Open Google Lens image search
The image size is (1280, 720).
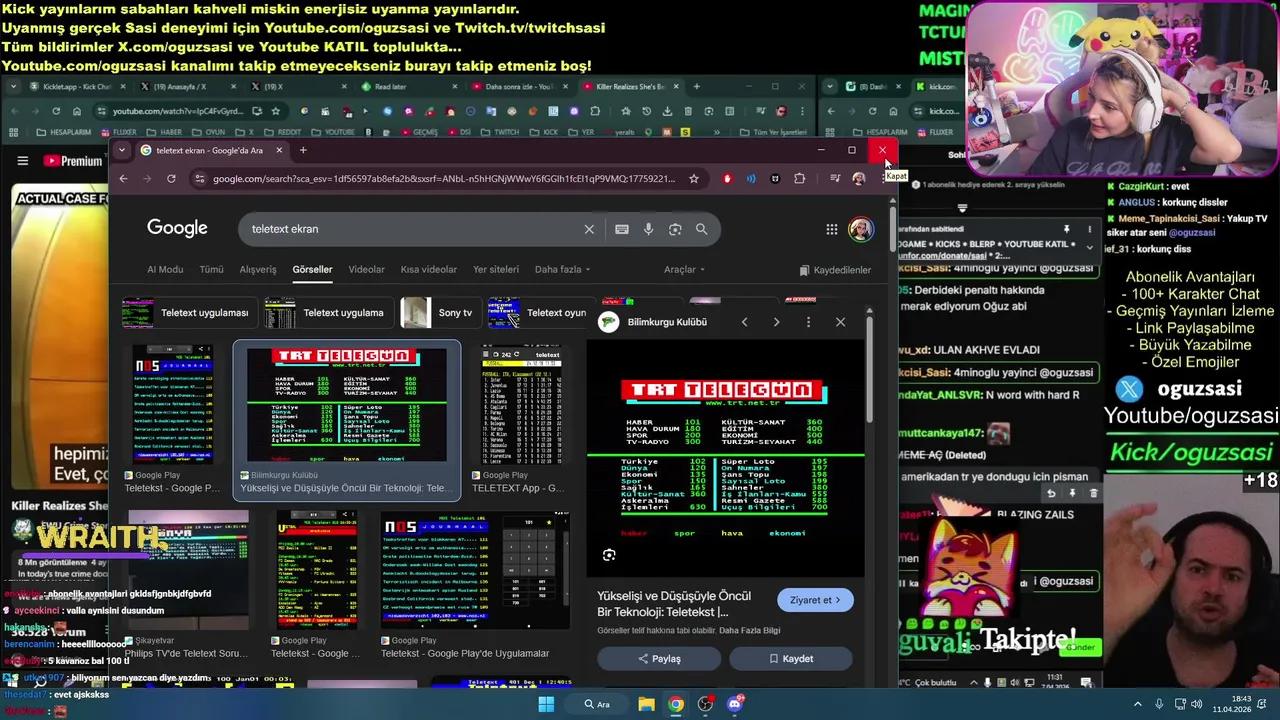tap(675, 229)
